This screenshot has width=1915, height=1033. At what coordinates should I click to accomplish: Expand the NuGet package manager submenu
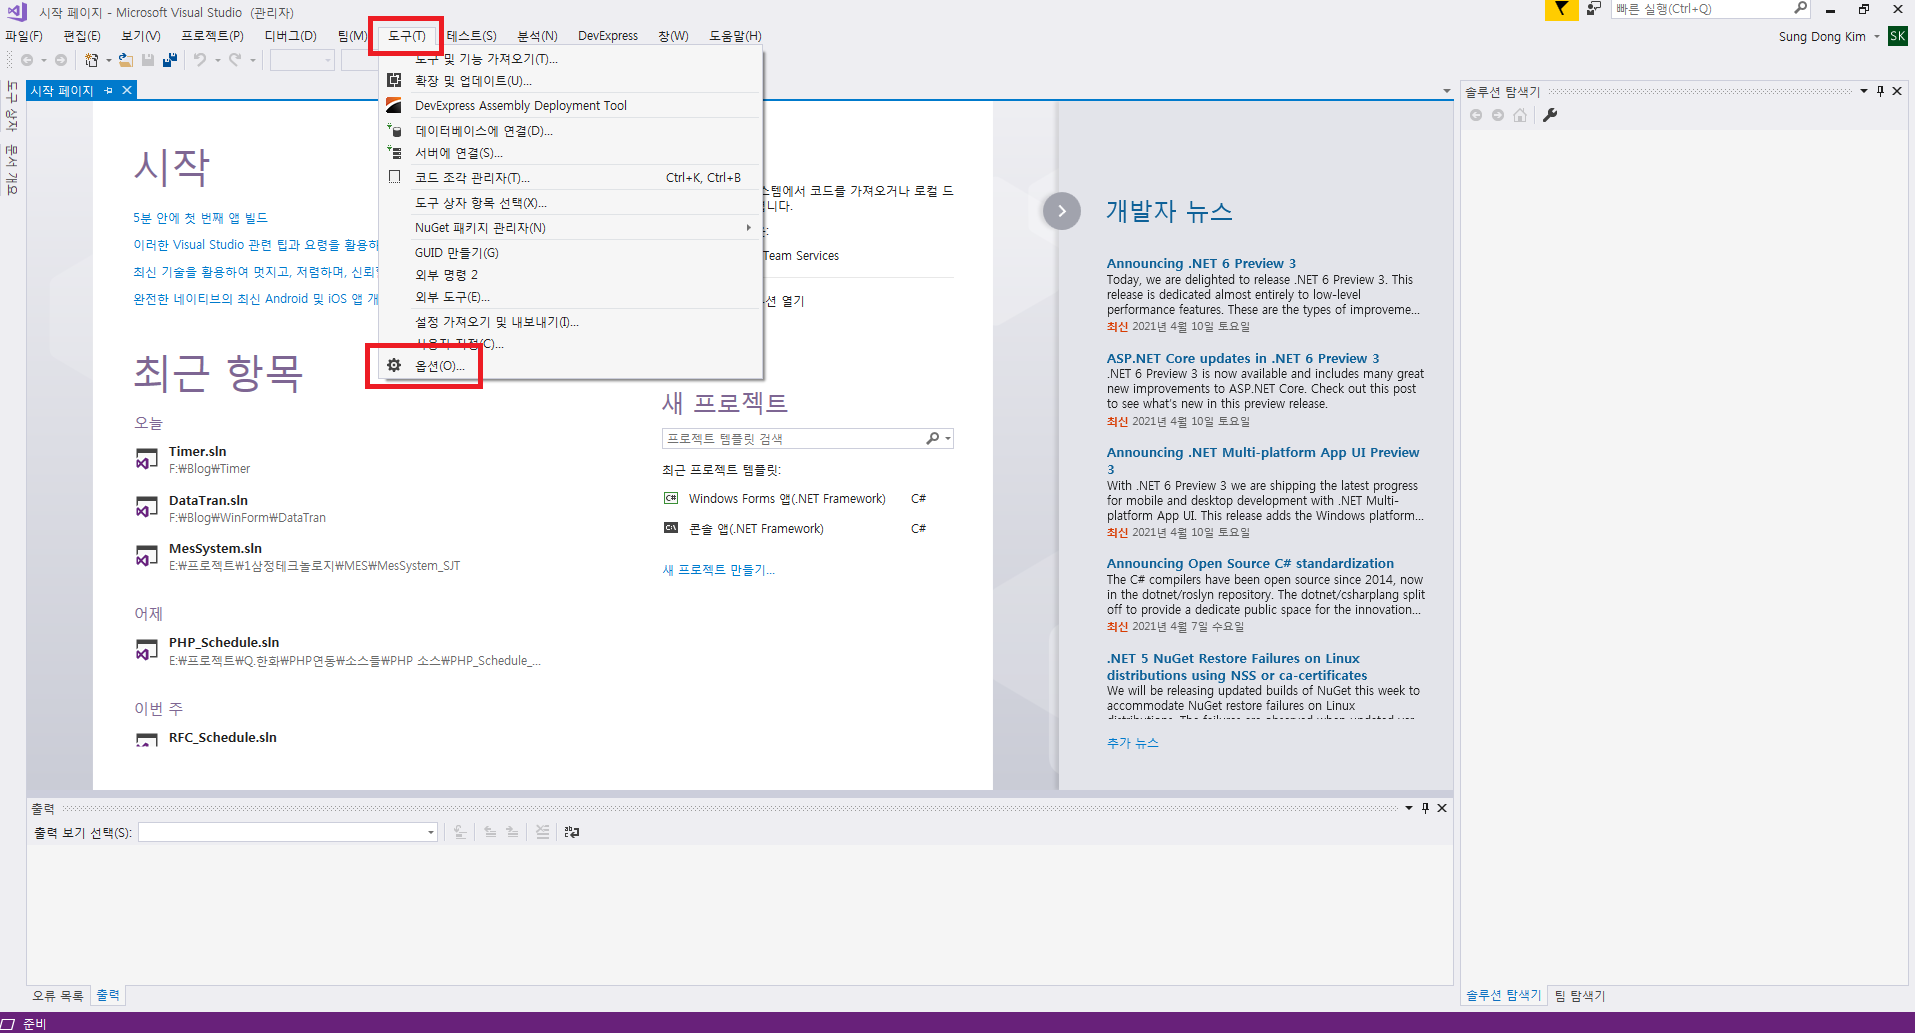(748, 228)
